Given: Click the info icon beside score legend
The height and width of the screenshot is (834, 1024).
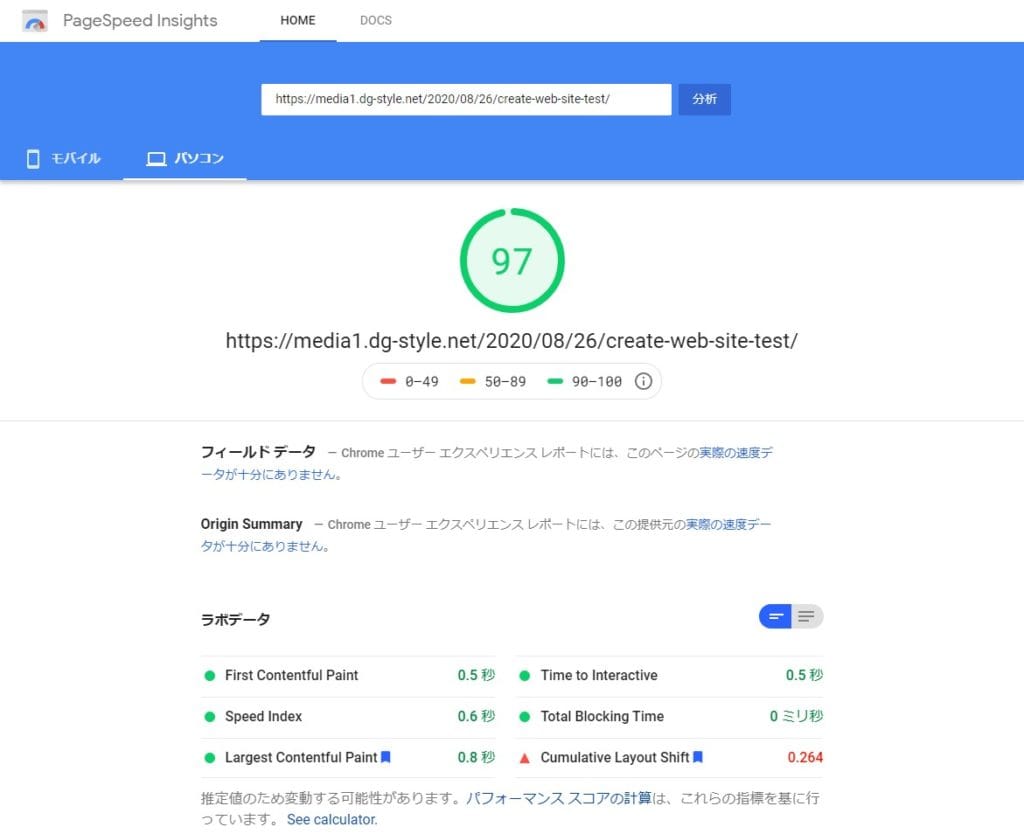Looking at the screenshot, I should click(644, 381).
